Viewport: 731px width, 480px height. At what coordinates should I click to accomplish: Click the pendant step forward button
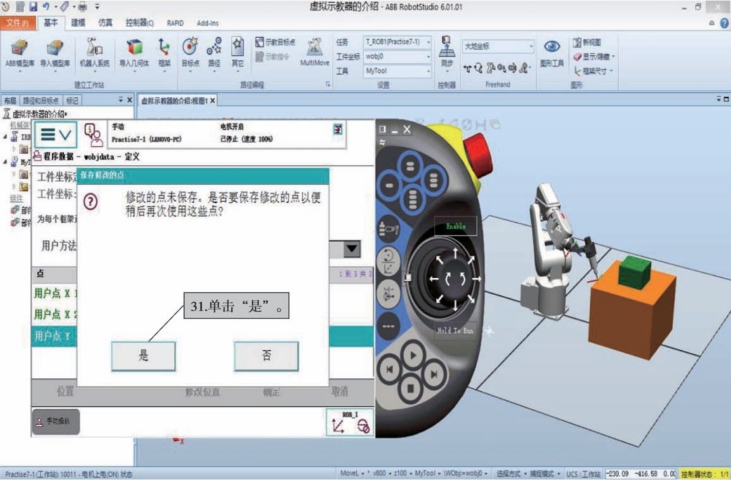coord(433,373)
